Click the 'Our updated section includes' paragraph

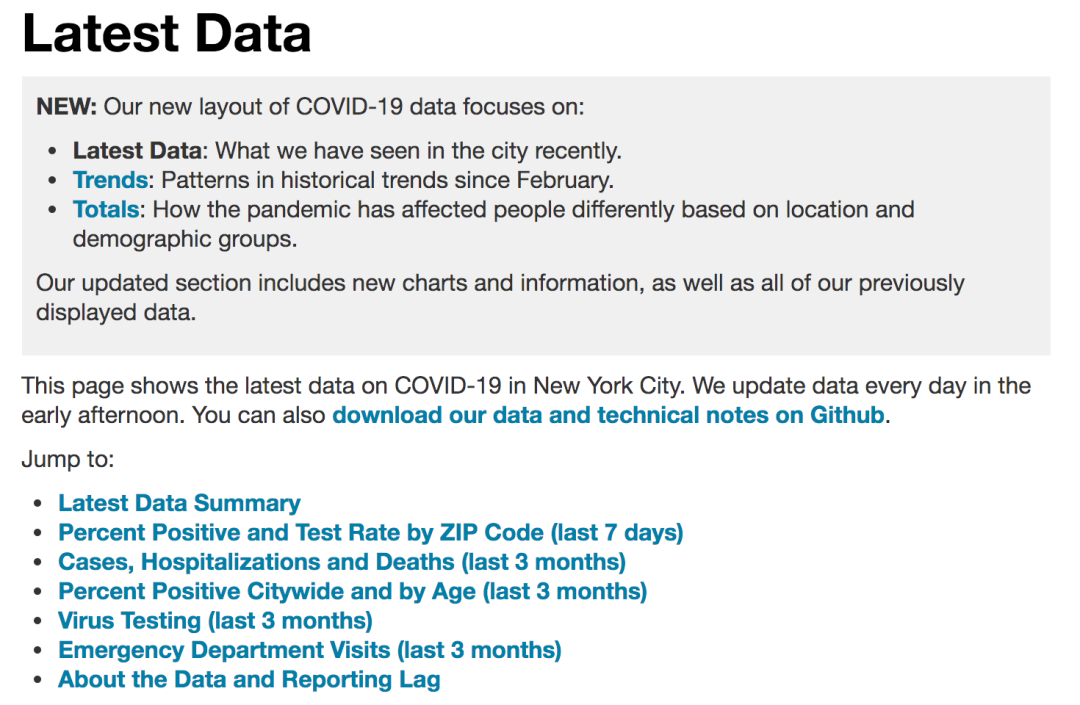(500, 297)
